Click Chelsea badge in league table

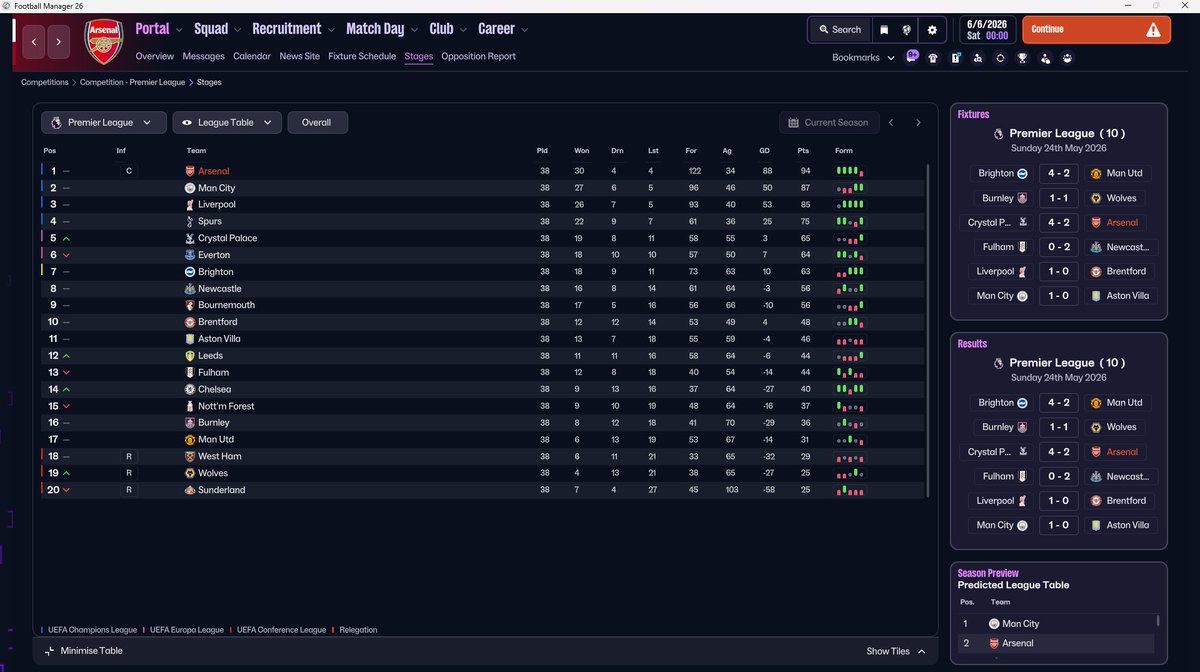(190, 389)
